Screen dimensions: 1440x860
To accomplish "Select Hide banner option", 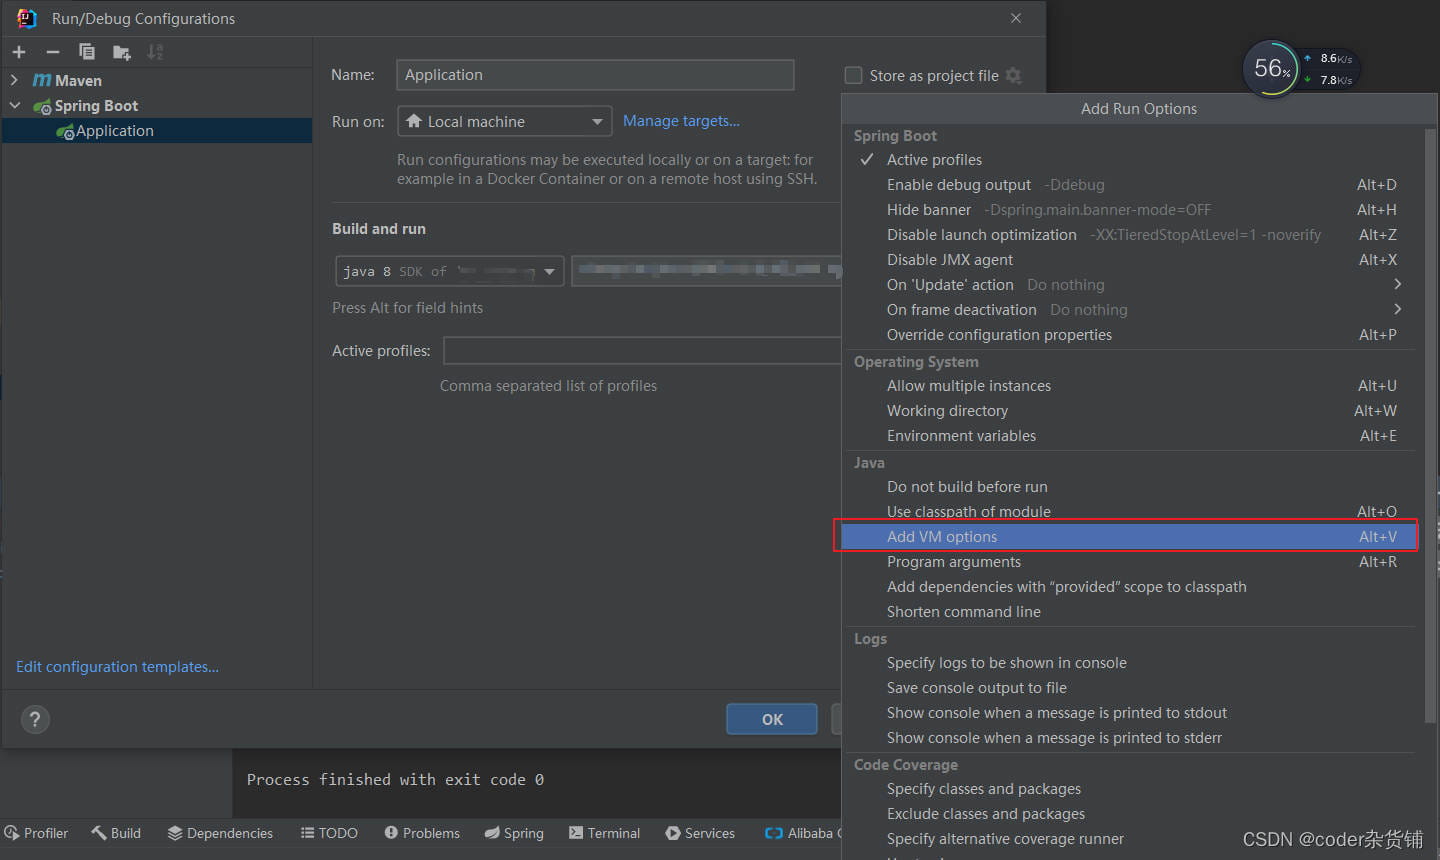I will (x=1128, y=210).
